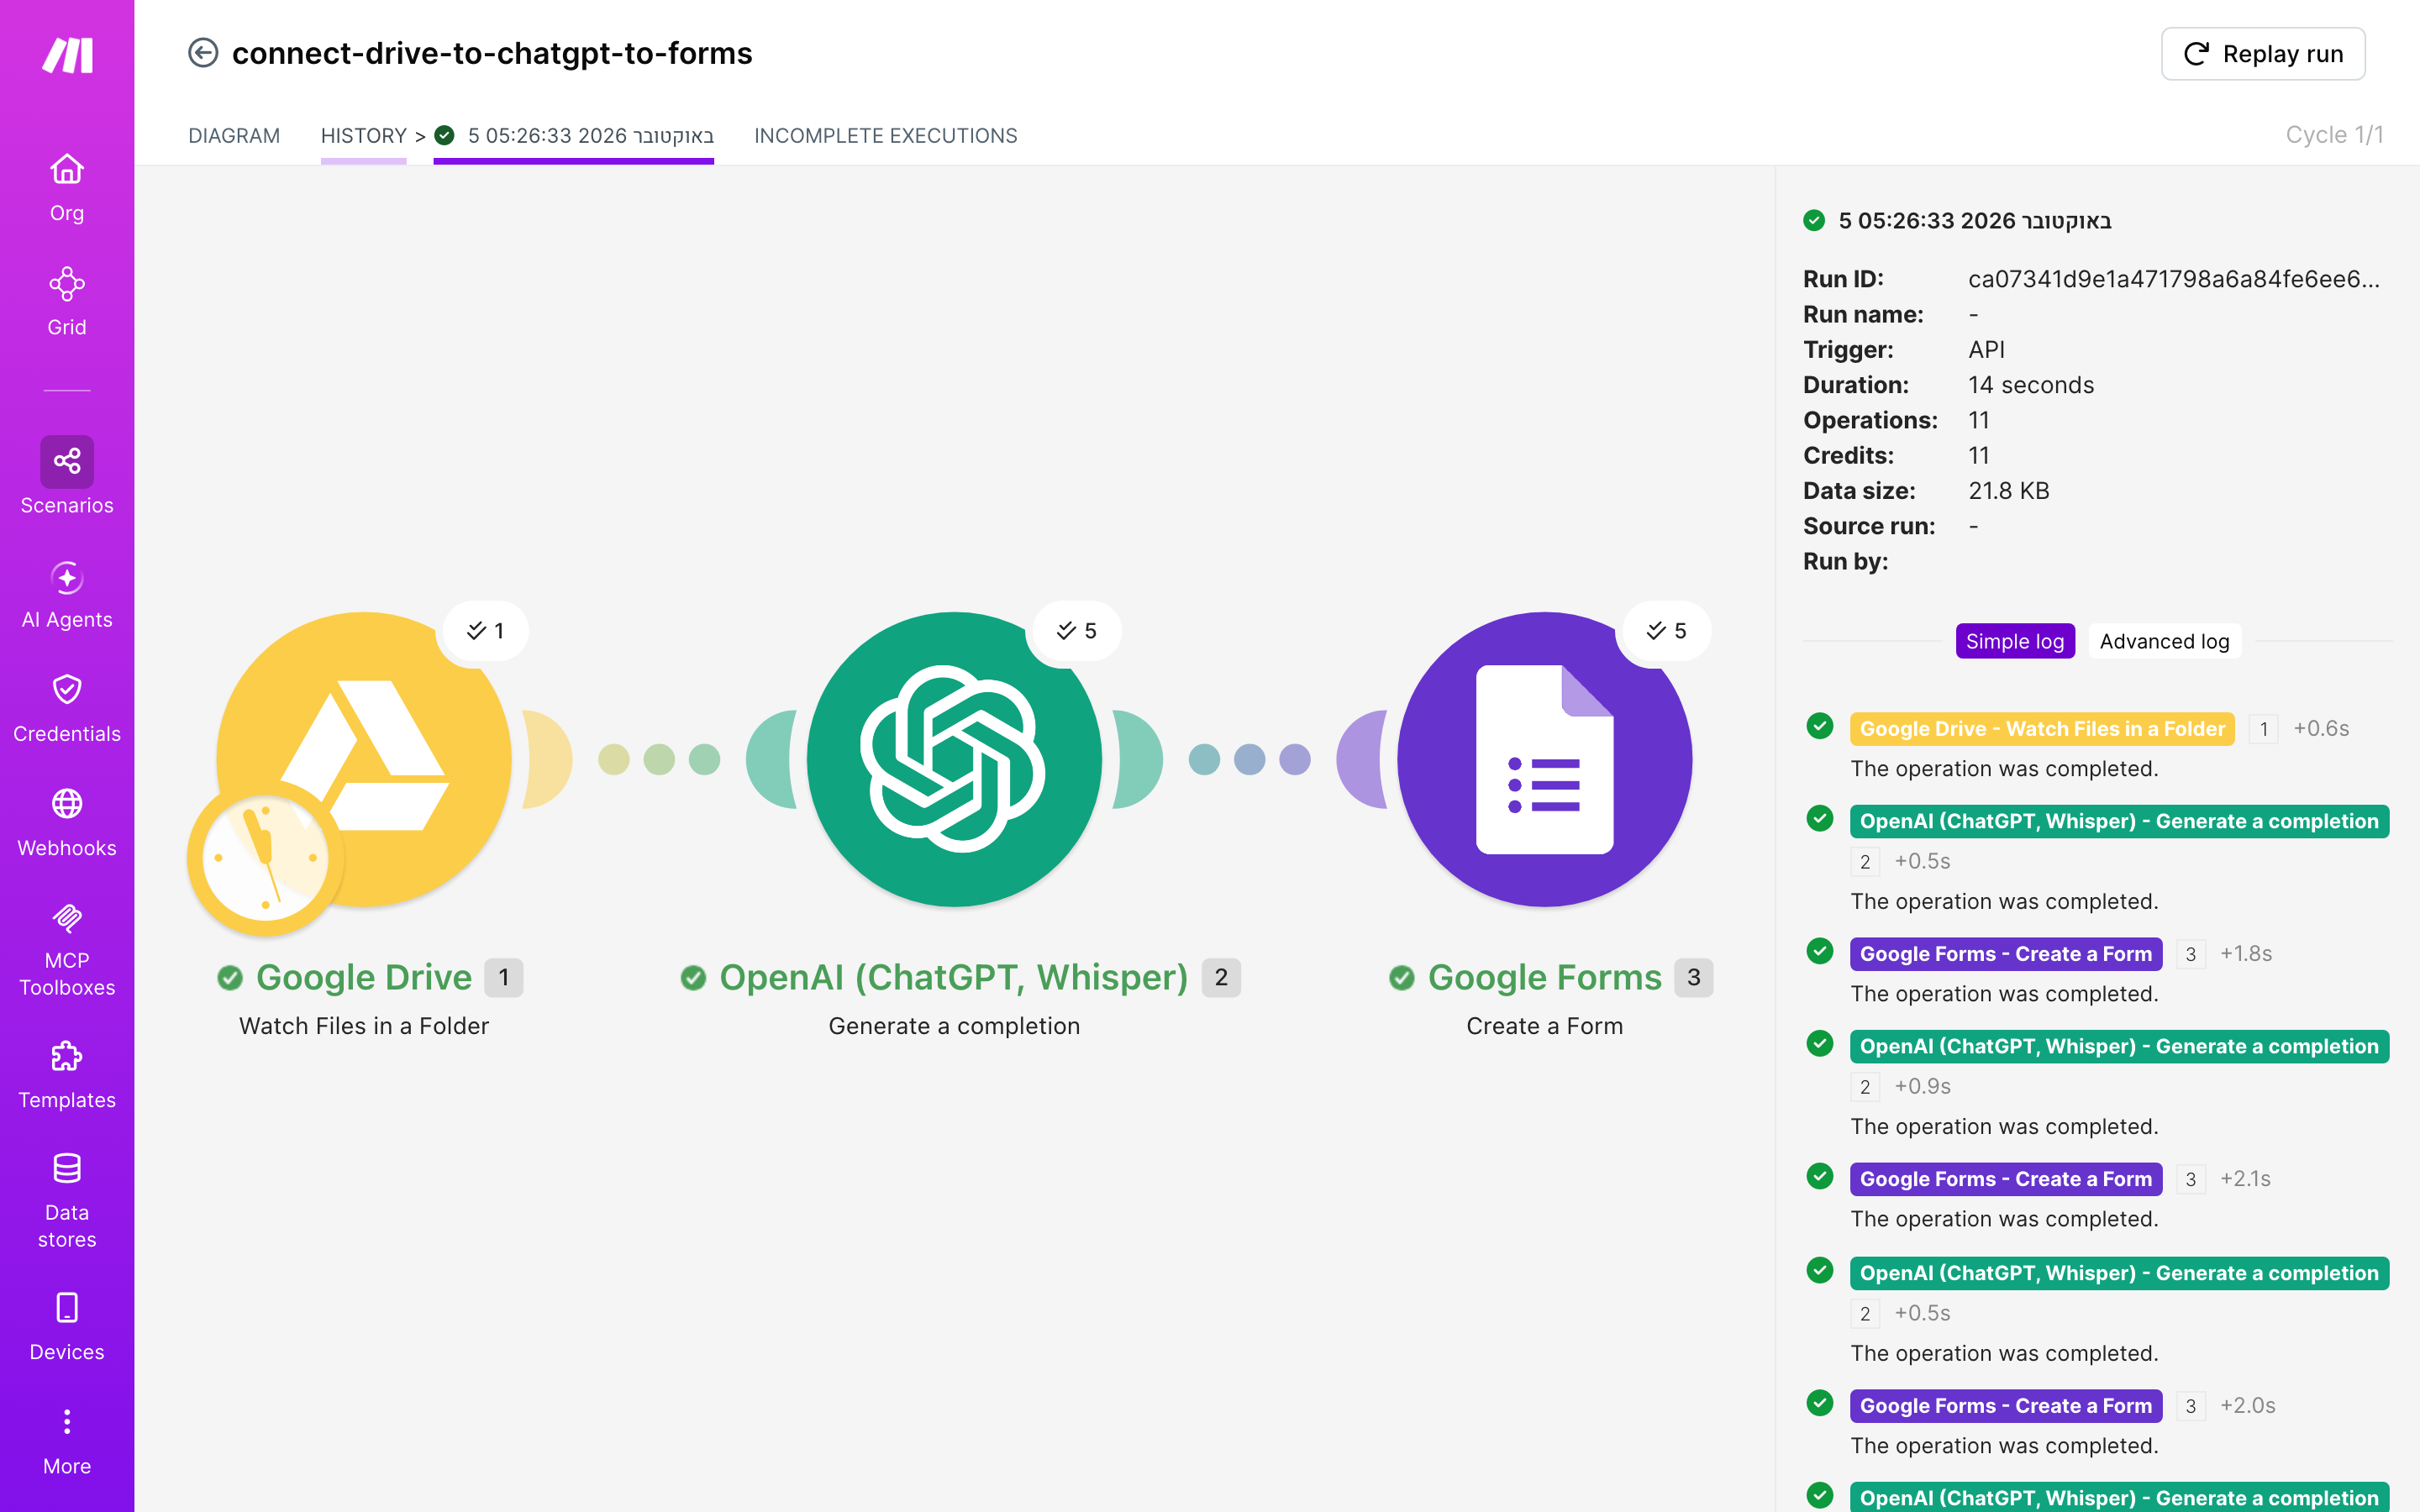Viewport: 2420px width, 1512px height.
Task: Go to Scenarios section
Action: [x=67, y=476]
